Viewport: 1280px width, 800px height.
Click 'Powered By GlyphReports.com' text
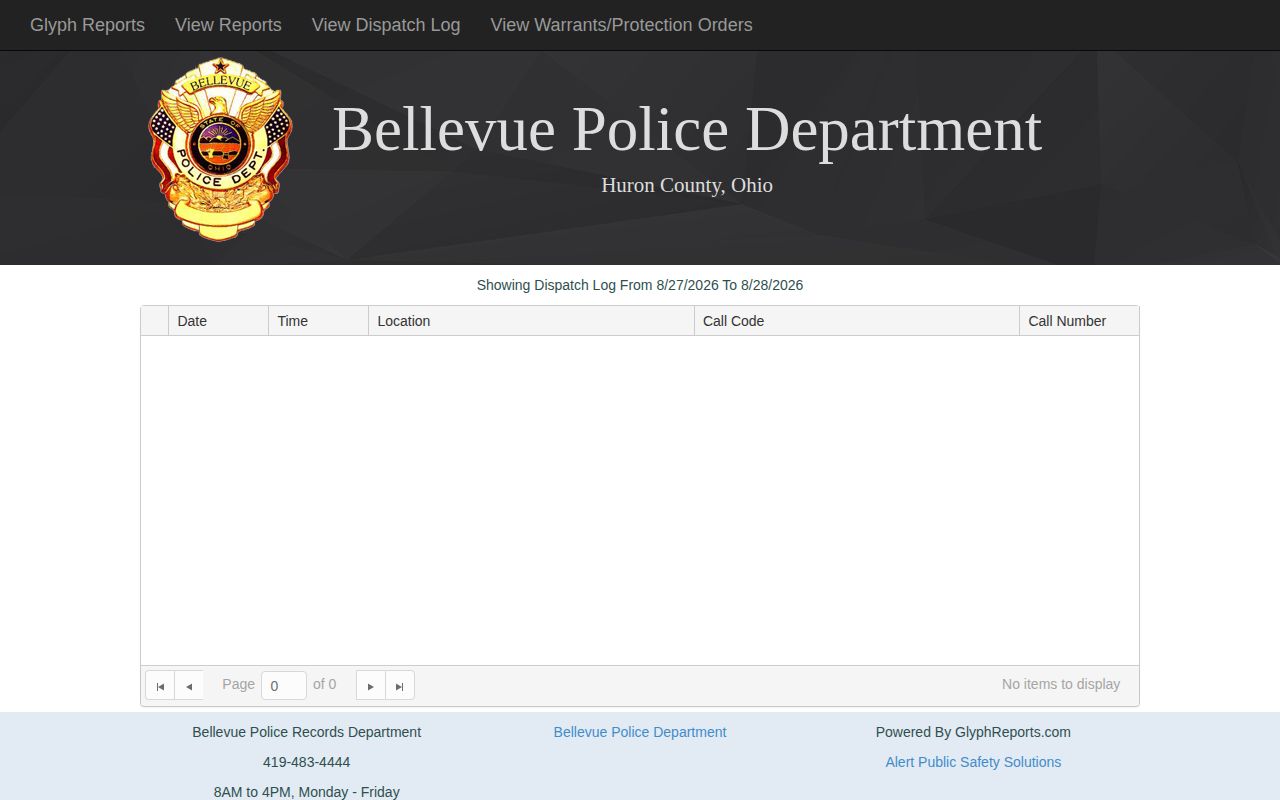coord(973,732)
